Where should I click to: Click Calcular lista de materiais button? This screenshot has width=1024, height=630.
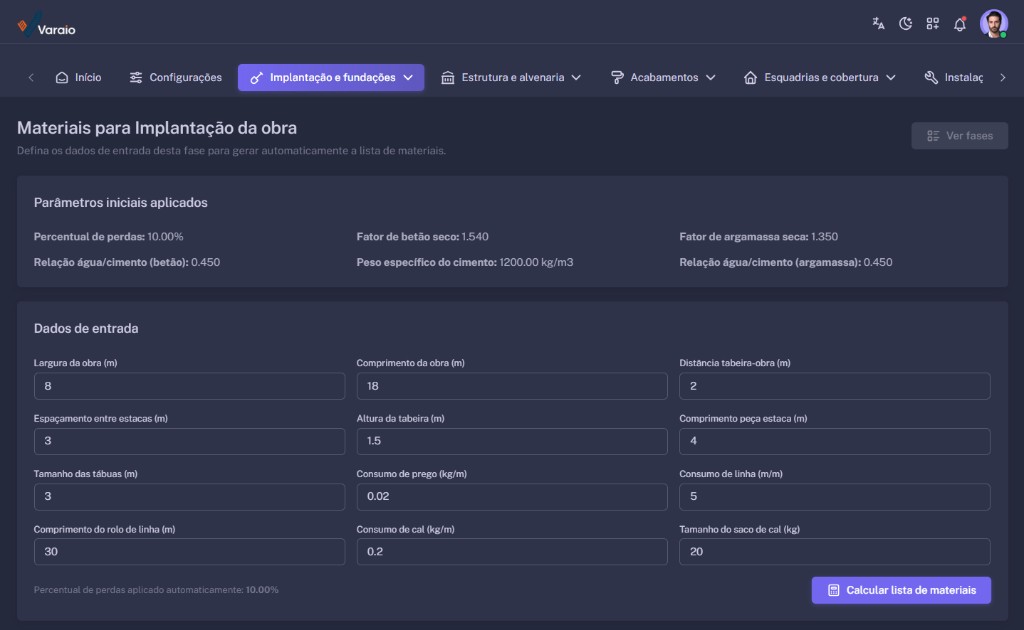tap(901, 590)
